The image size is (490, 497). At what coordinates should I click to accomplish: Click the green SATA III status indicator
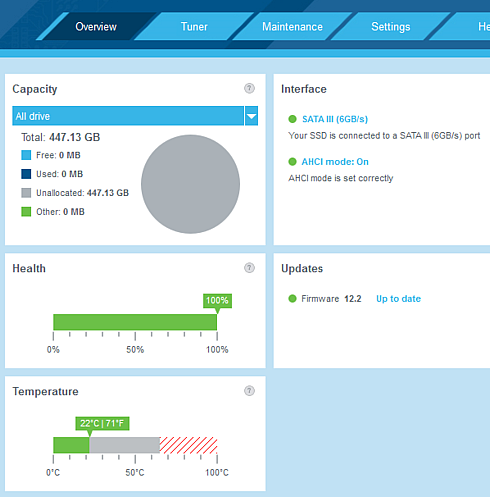click(292, 119)
